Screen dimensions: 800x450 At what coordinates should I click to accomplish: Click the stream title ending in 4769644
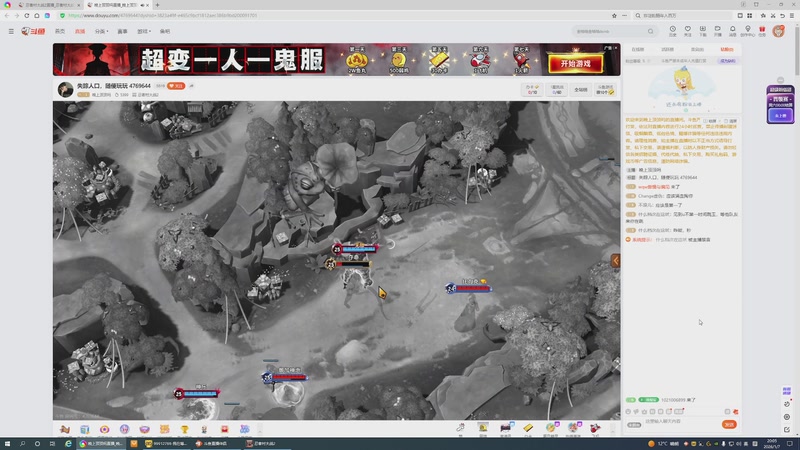tap(113, 86)
